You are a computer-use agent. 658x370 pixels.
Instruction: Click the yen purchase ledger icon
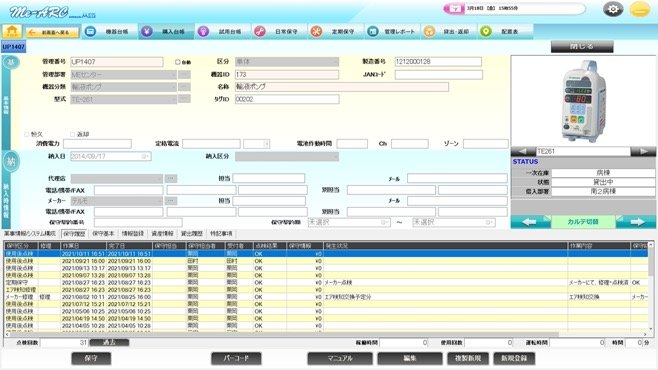coord(146,31)
